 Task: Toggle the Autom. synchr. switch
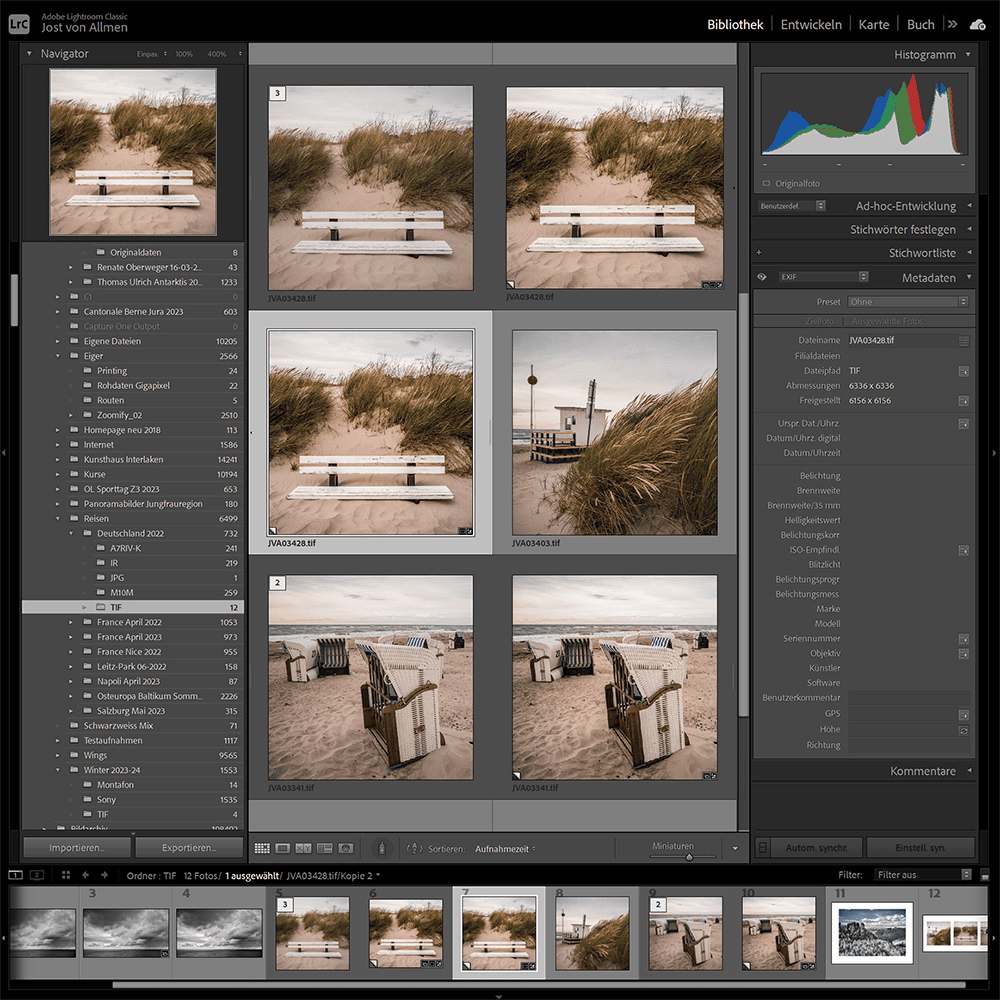pos(762,848)
